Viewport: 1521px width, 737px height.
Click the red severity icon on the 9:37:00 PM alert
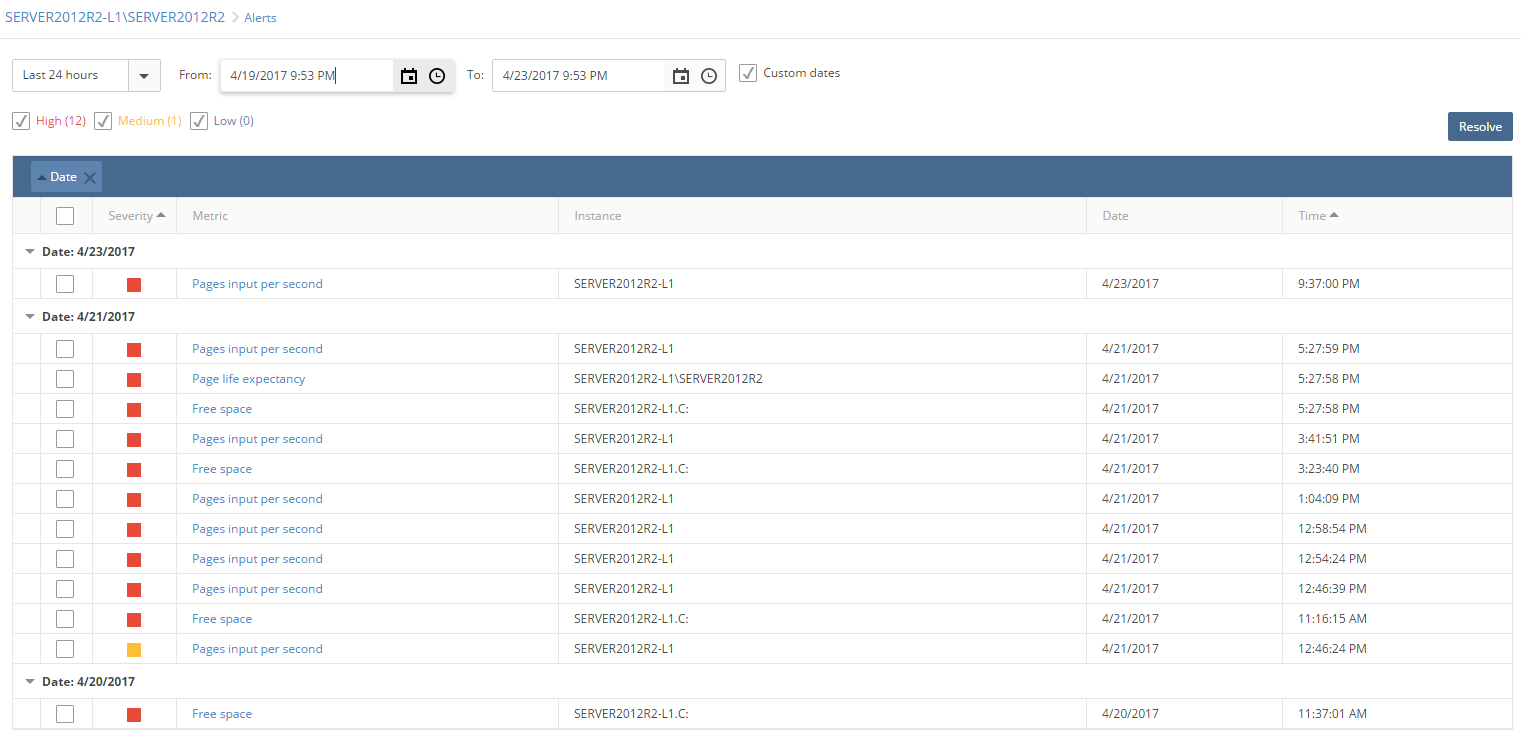[x=133, y=283]
